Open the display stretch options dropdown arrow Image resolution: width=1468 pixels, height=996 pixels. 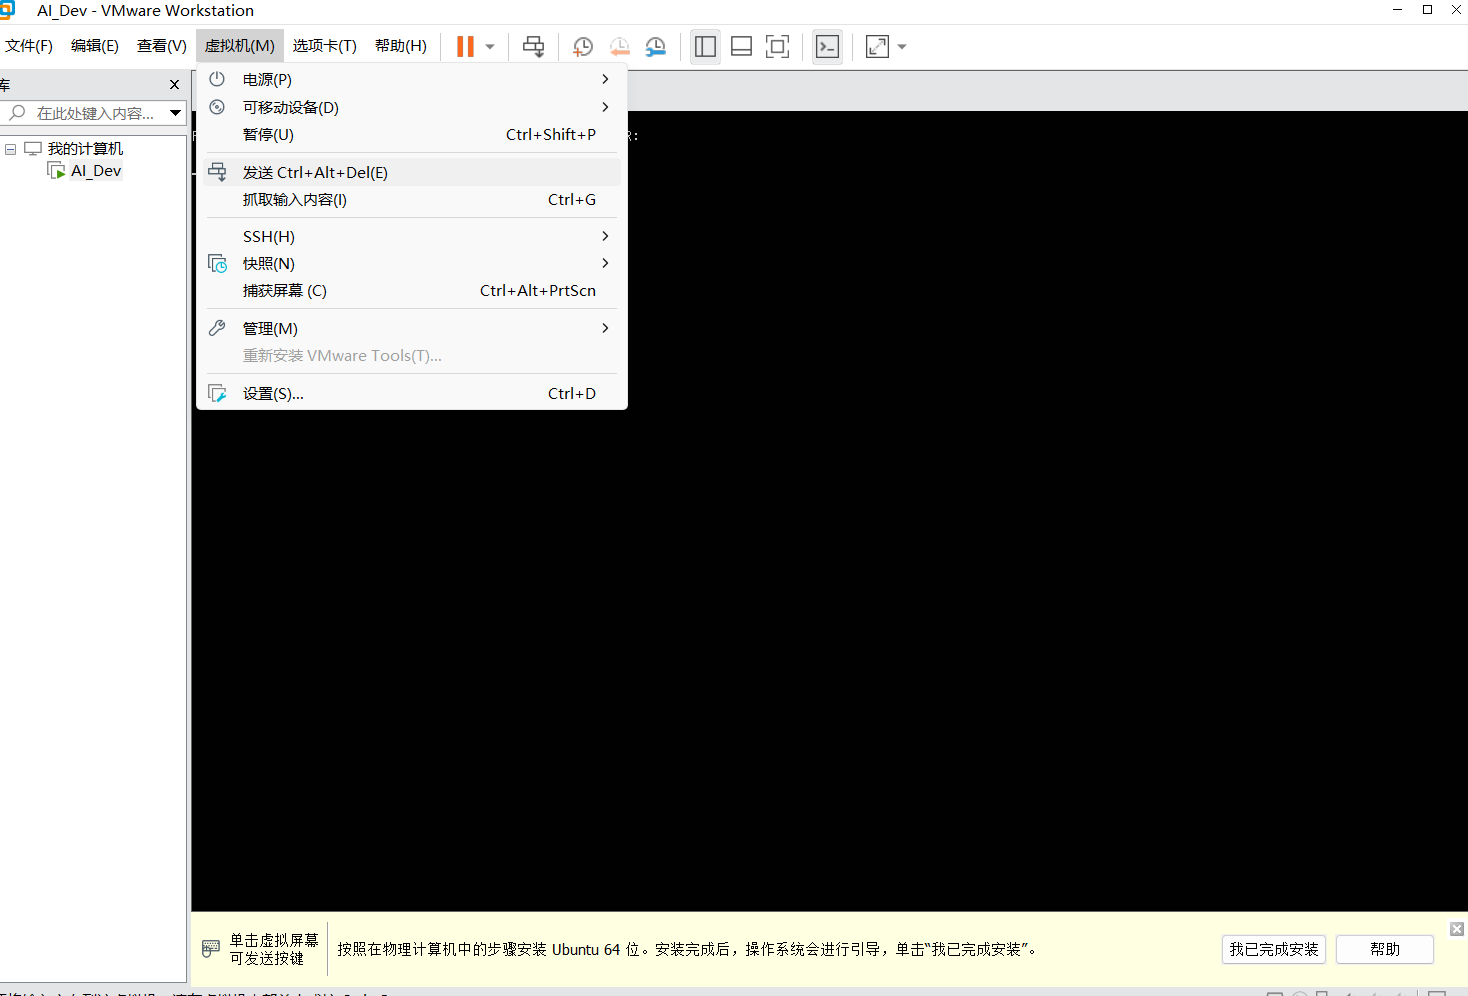pyautogui.click(x=901, y=46)
